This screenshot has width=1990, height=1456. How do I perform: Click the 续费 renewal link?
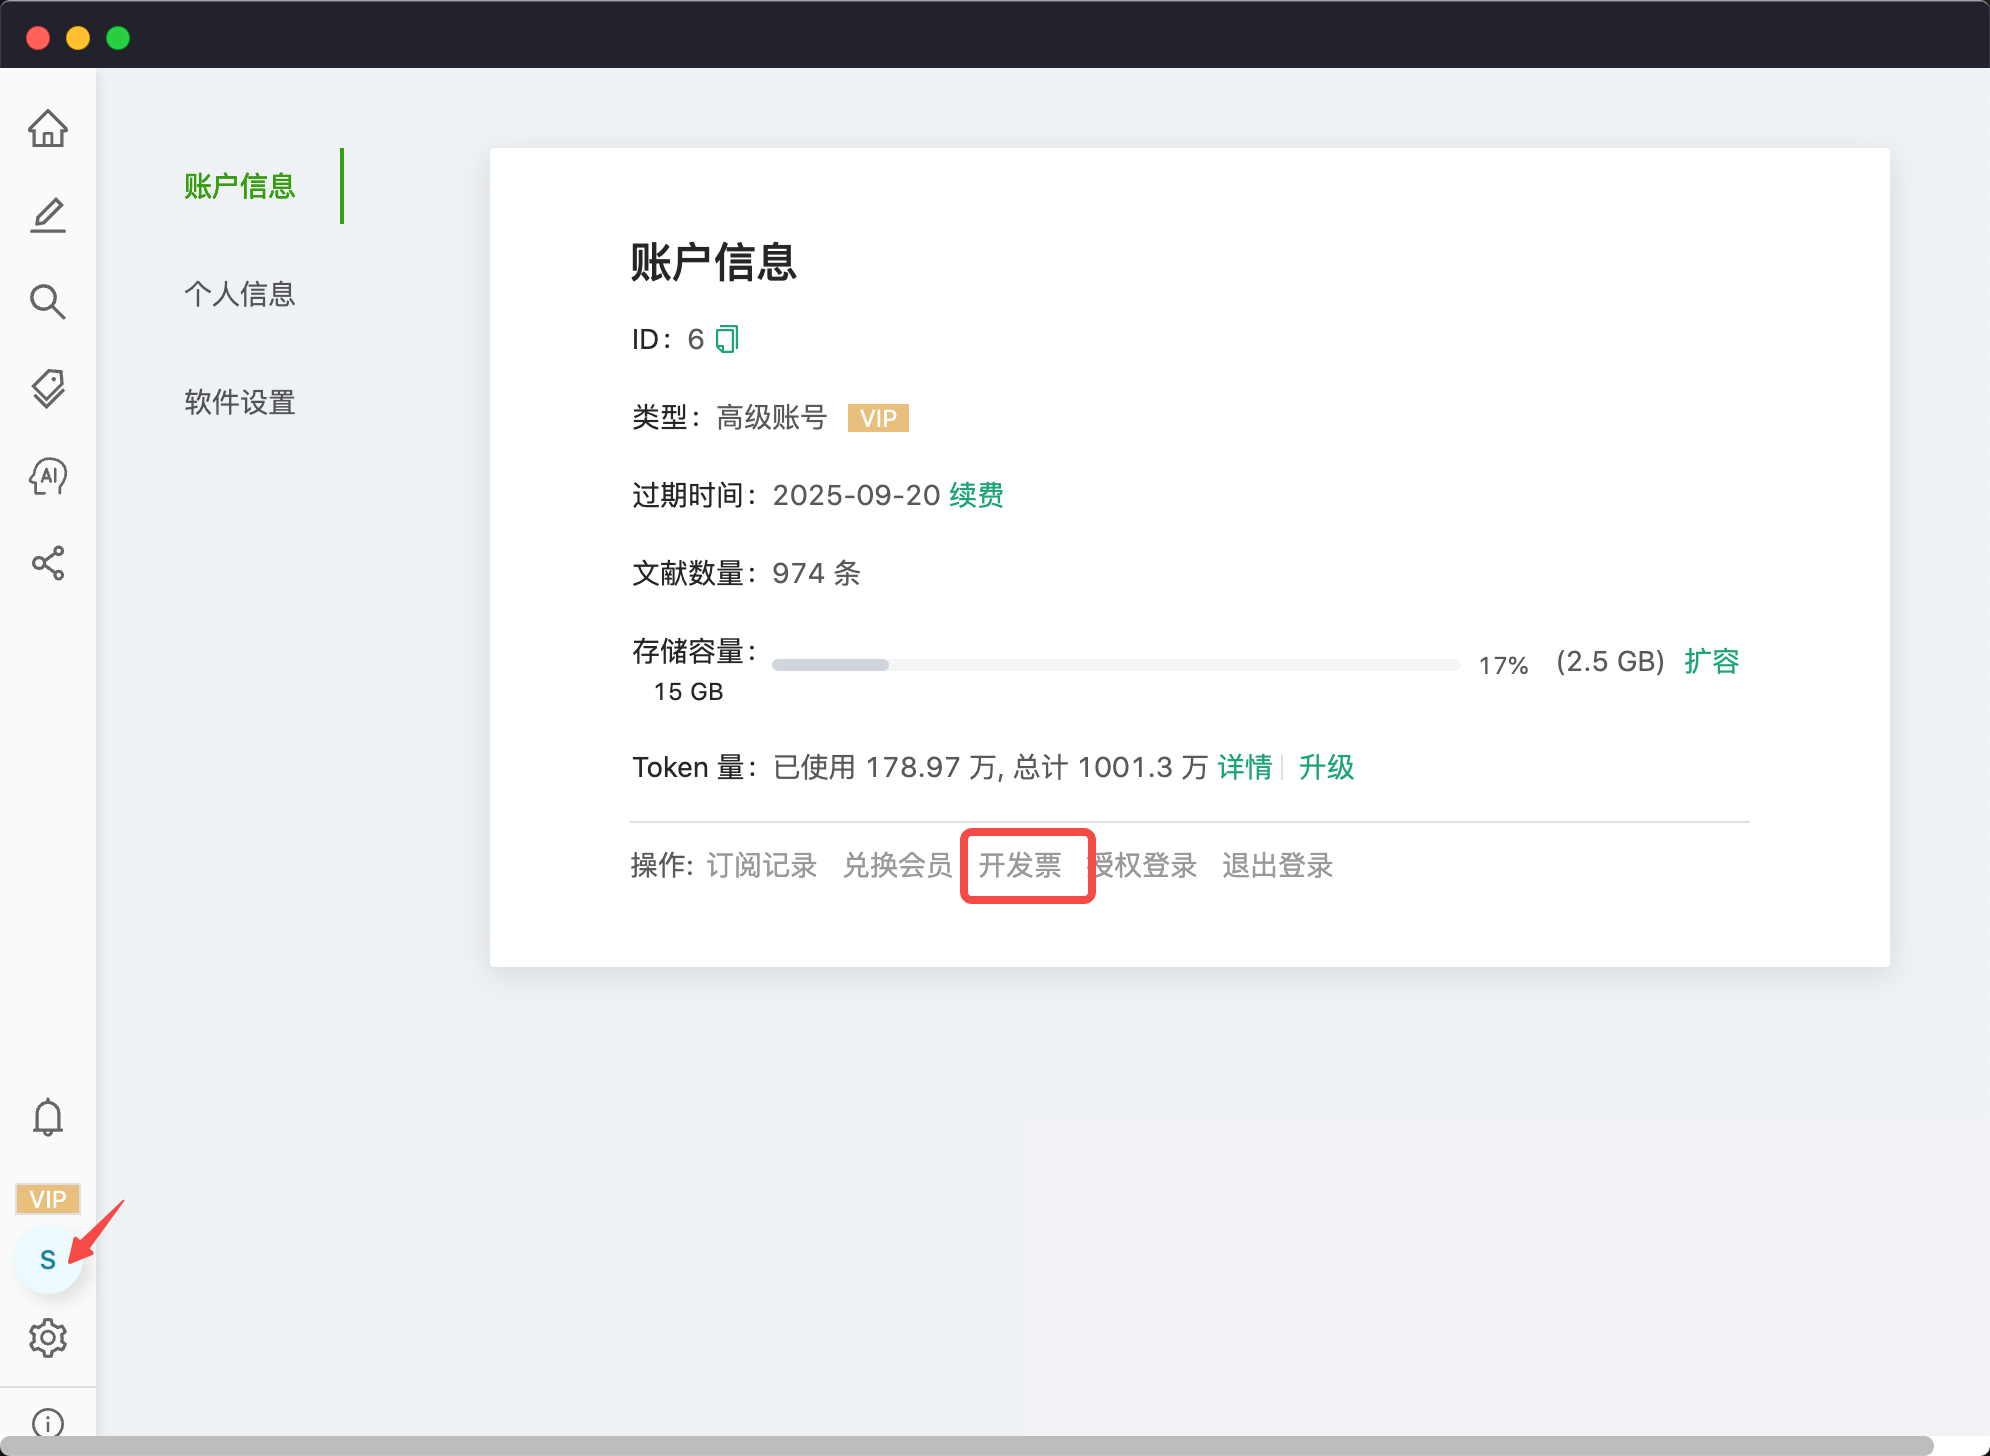tap(977, 495)
